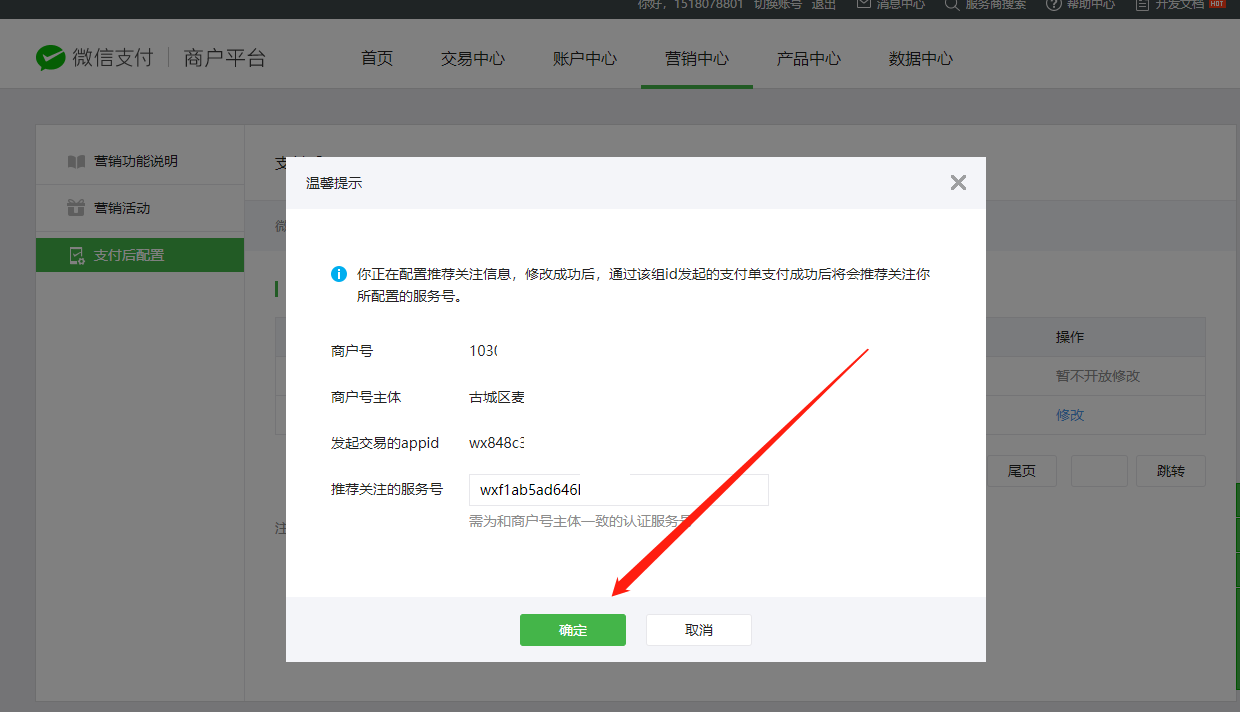Image resolution: width=1240 pixels, height=712 pixels.
Task: Click the envelope icon for 消息中心
Action: [x=864, y=5]
